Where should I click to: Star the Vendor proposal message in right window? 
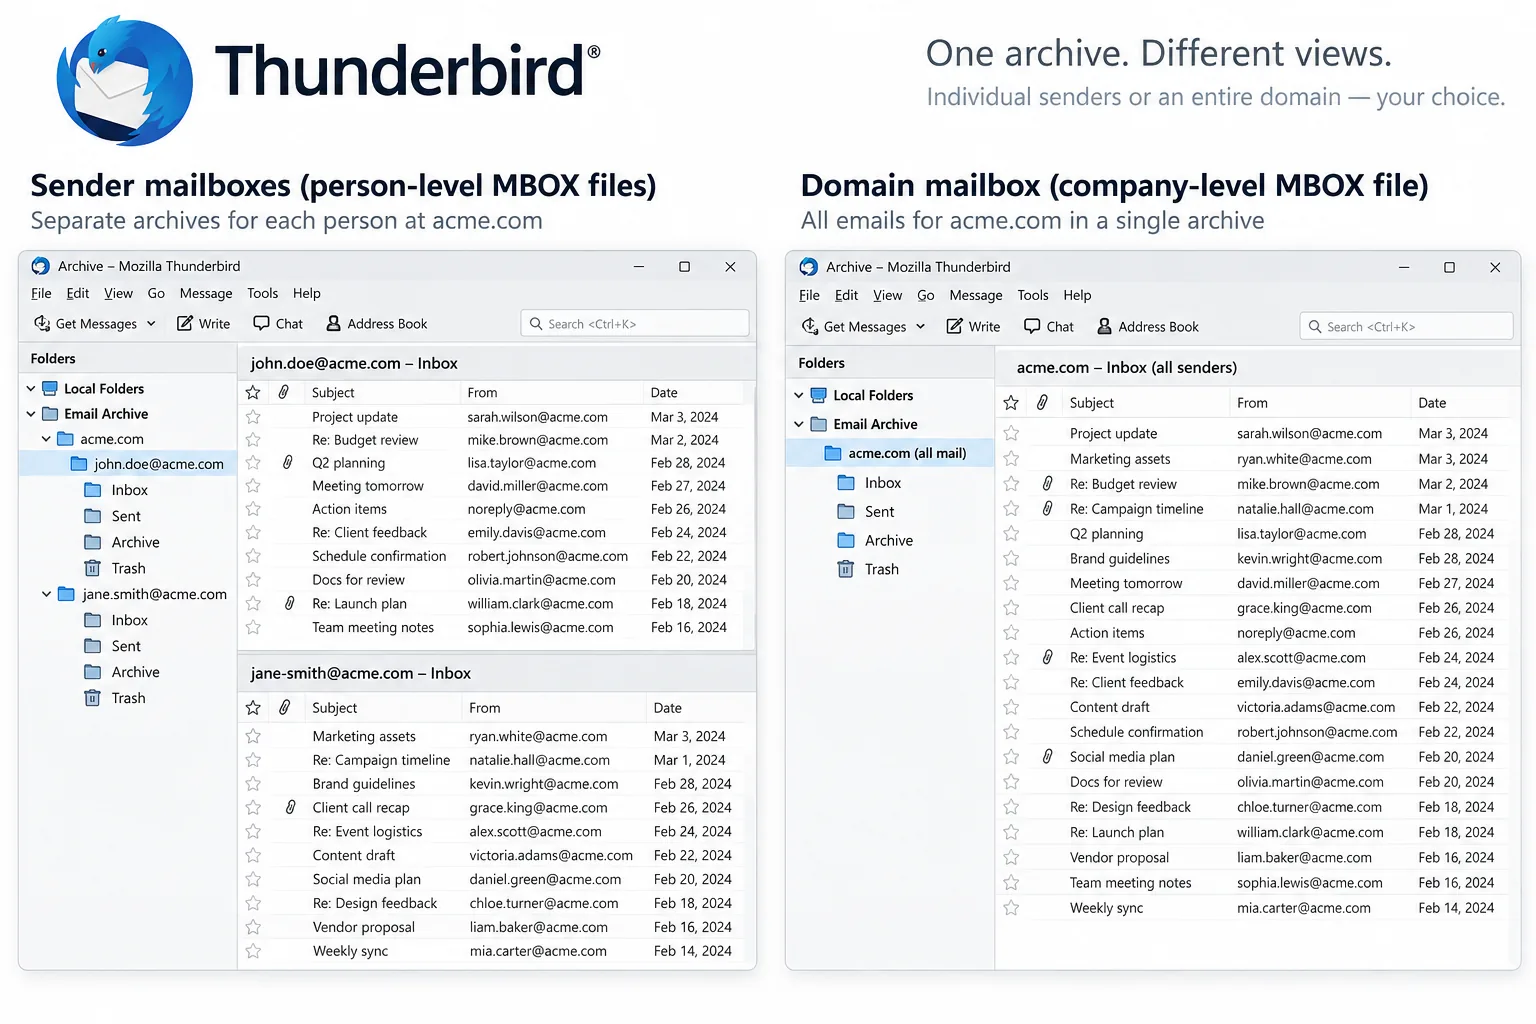(x=1011, y=858)
